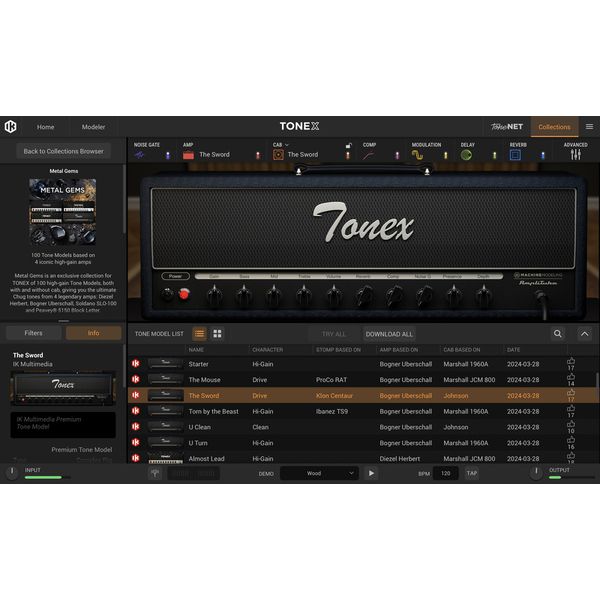Like The Mouse tone model
This screenshot has width=600, height=600.
(x=571, y=377)
